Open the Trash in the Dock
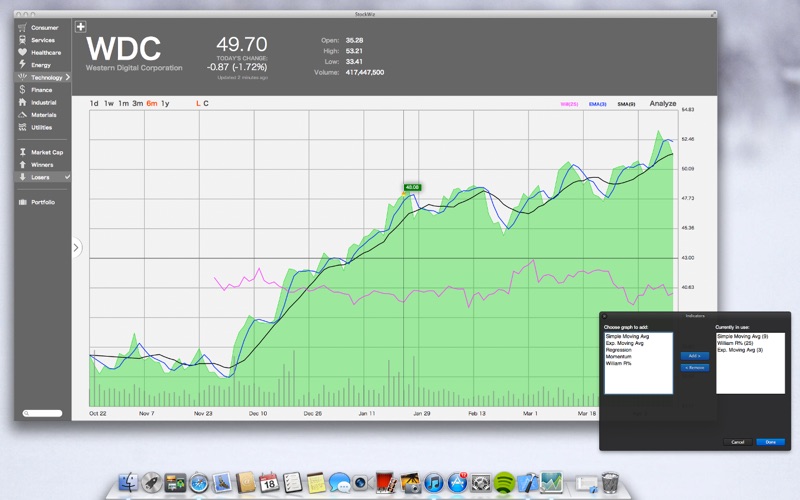This screenshot has width=800, height=500. [610, 482]
